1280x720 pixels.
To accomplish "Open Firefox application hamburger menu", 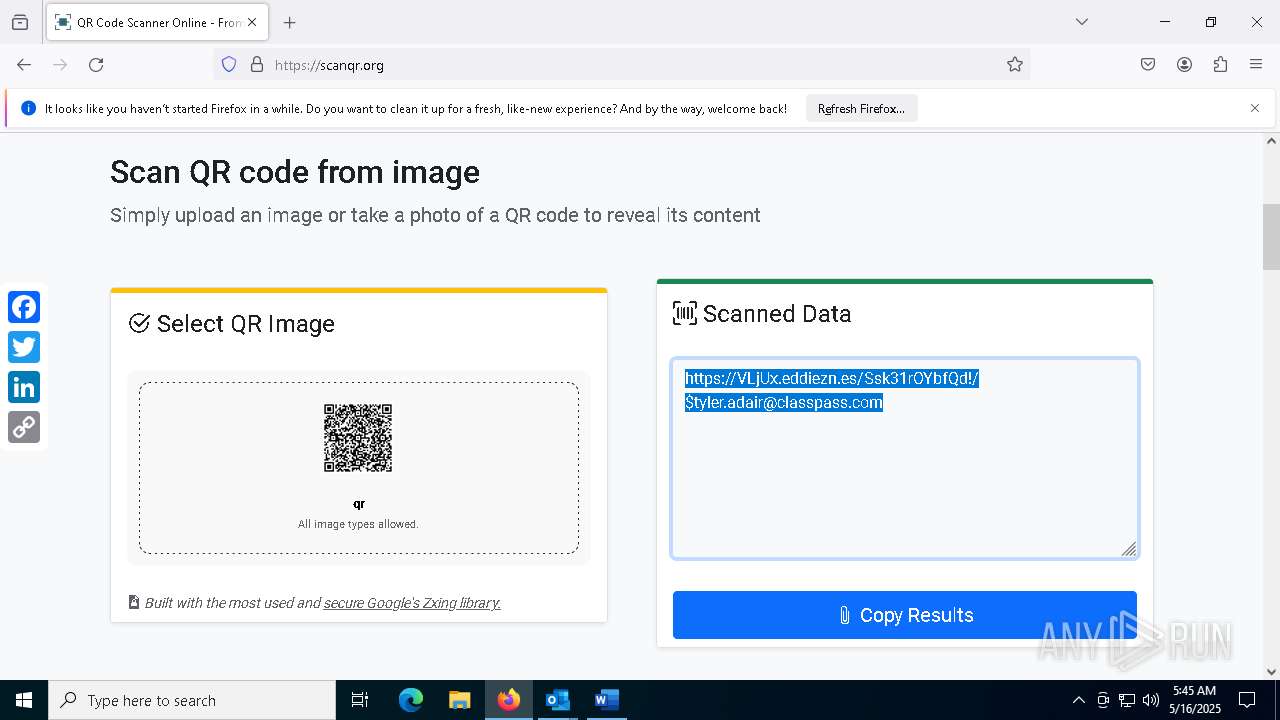I will (1256, 65).
